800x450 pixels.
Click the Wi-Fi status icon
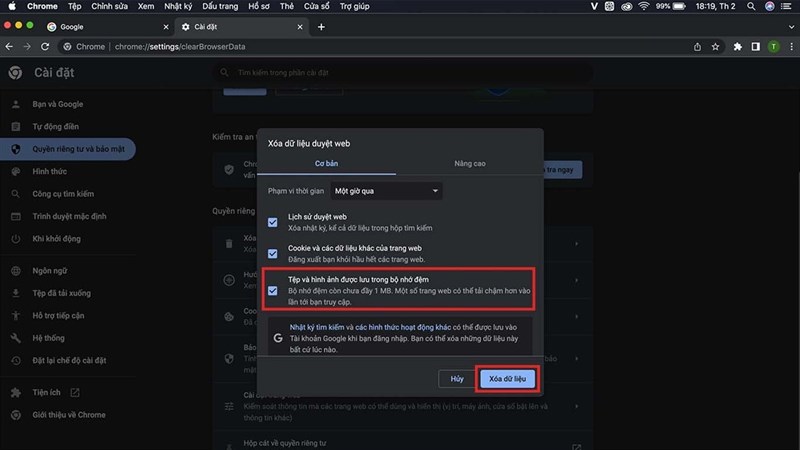click(644, 6)
